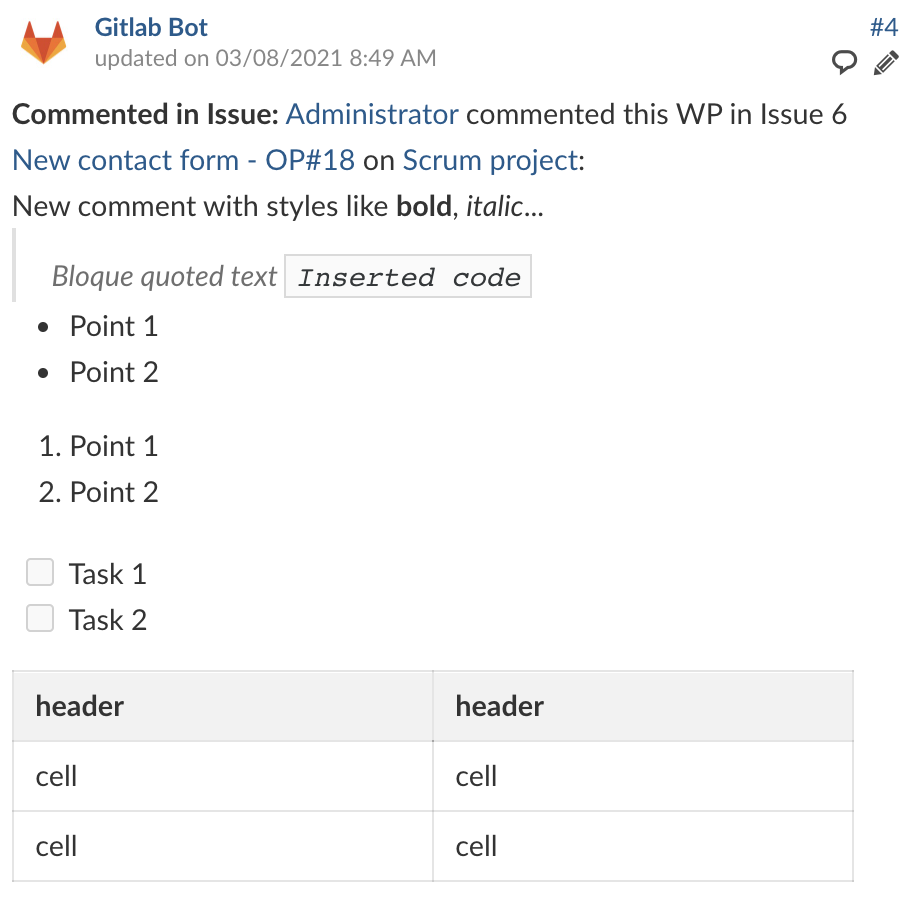Image resolution: width=904 pixels, height=898 pixels.
Task: Click the Administrator user link
Action: point(372,114)
